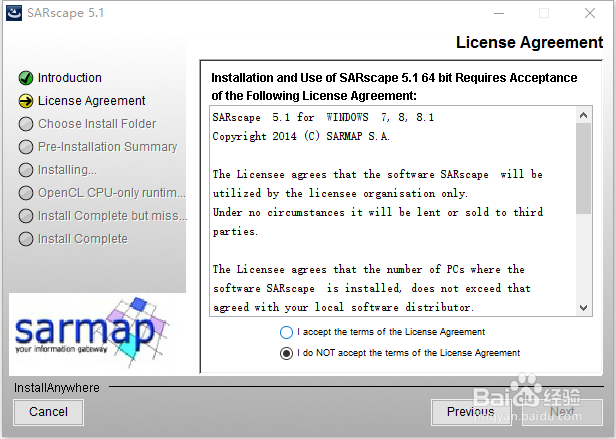The width and height of the screenshot is (616, 439).
Task: Click the InstallAnywhere label
Action: pos(57,388)
